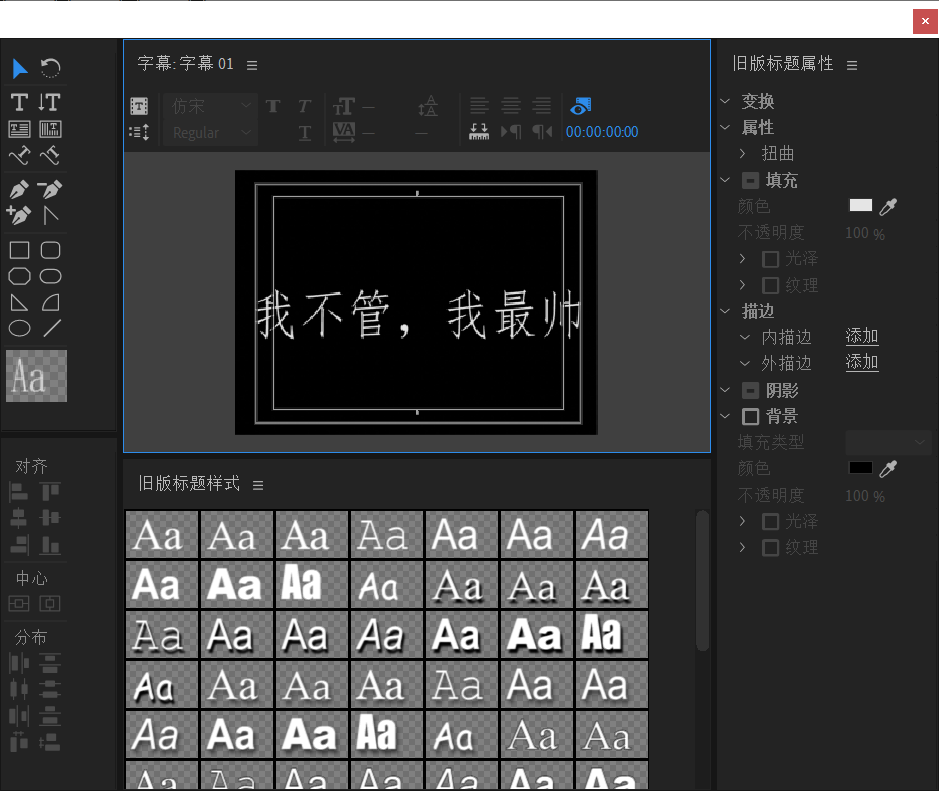Click the Roll/Crawl Options icon
Viewport: 939px width, 791px height.
coord(139,132)
